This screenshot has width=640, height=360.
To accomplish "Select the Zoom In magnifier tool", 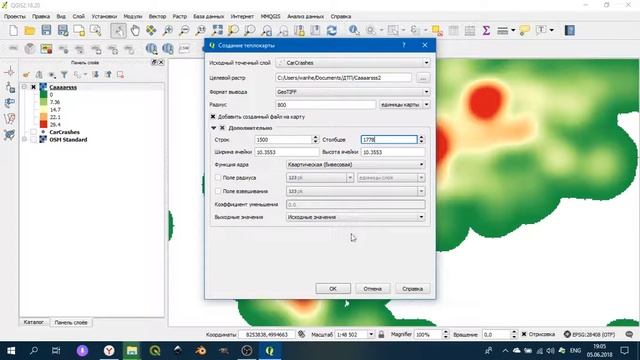I will (x=168, y=31).
